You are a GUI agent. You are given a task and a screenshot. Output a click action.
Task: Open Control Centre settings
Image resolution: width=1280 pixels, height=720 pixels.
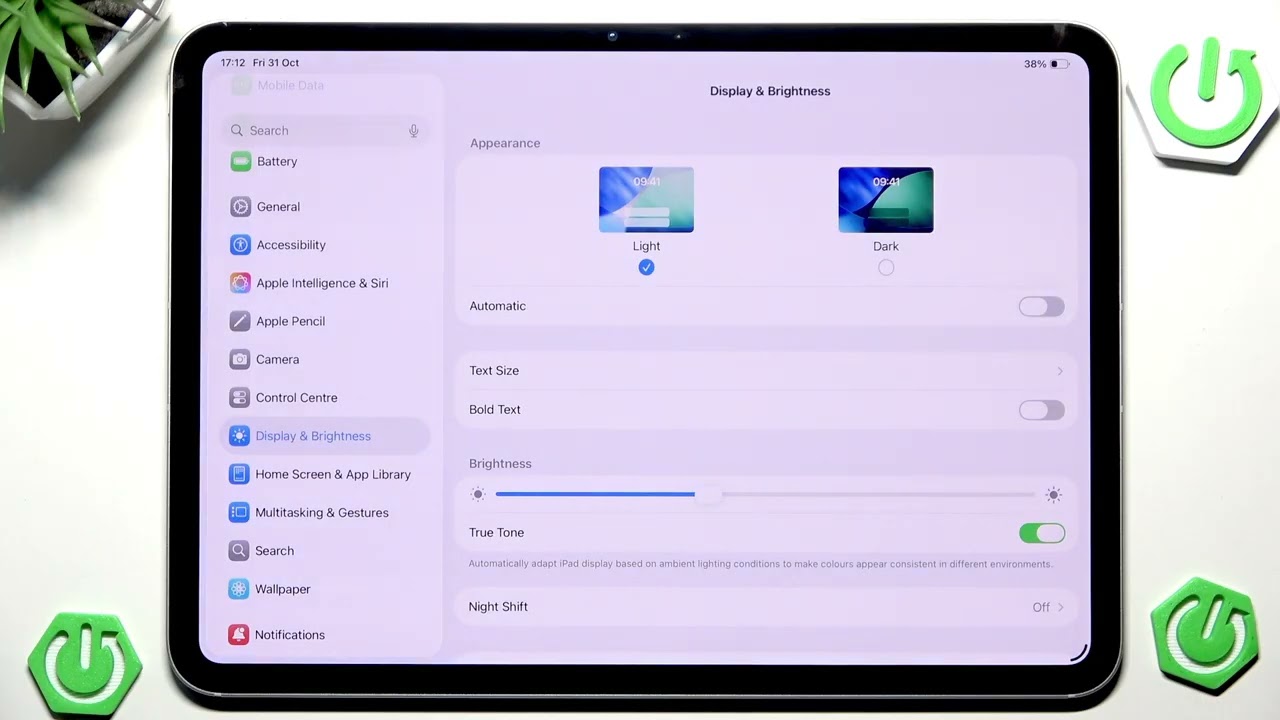[326, 398]
